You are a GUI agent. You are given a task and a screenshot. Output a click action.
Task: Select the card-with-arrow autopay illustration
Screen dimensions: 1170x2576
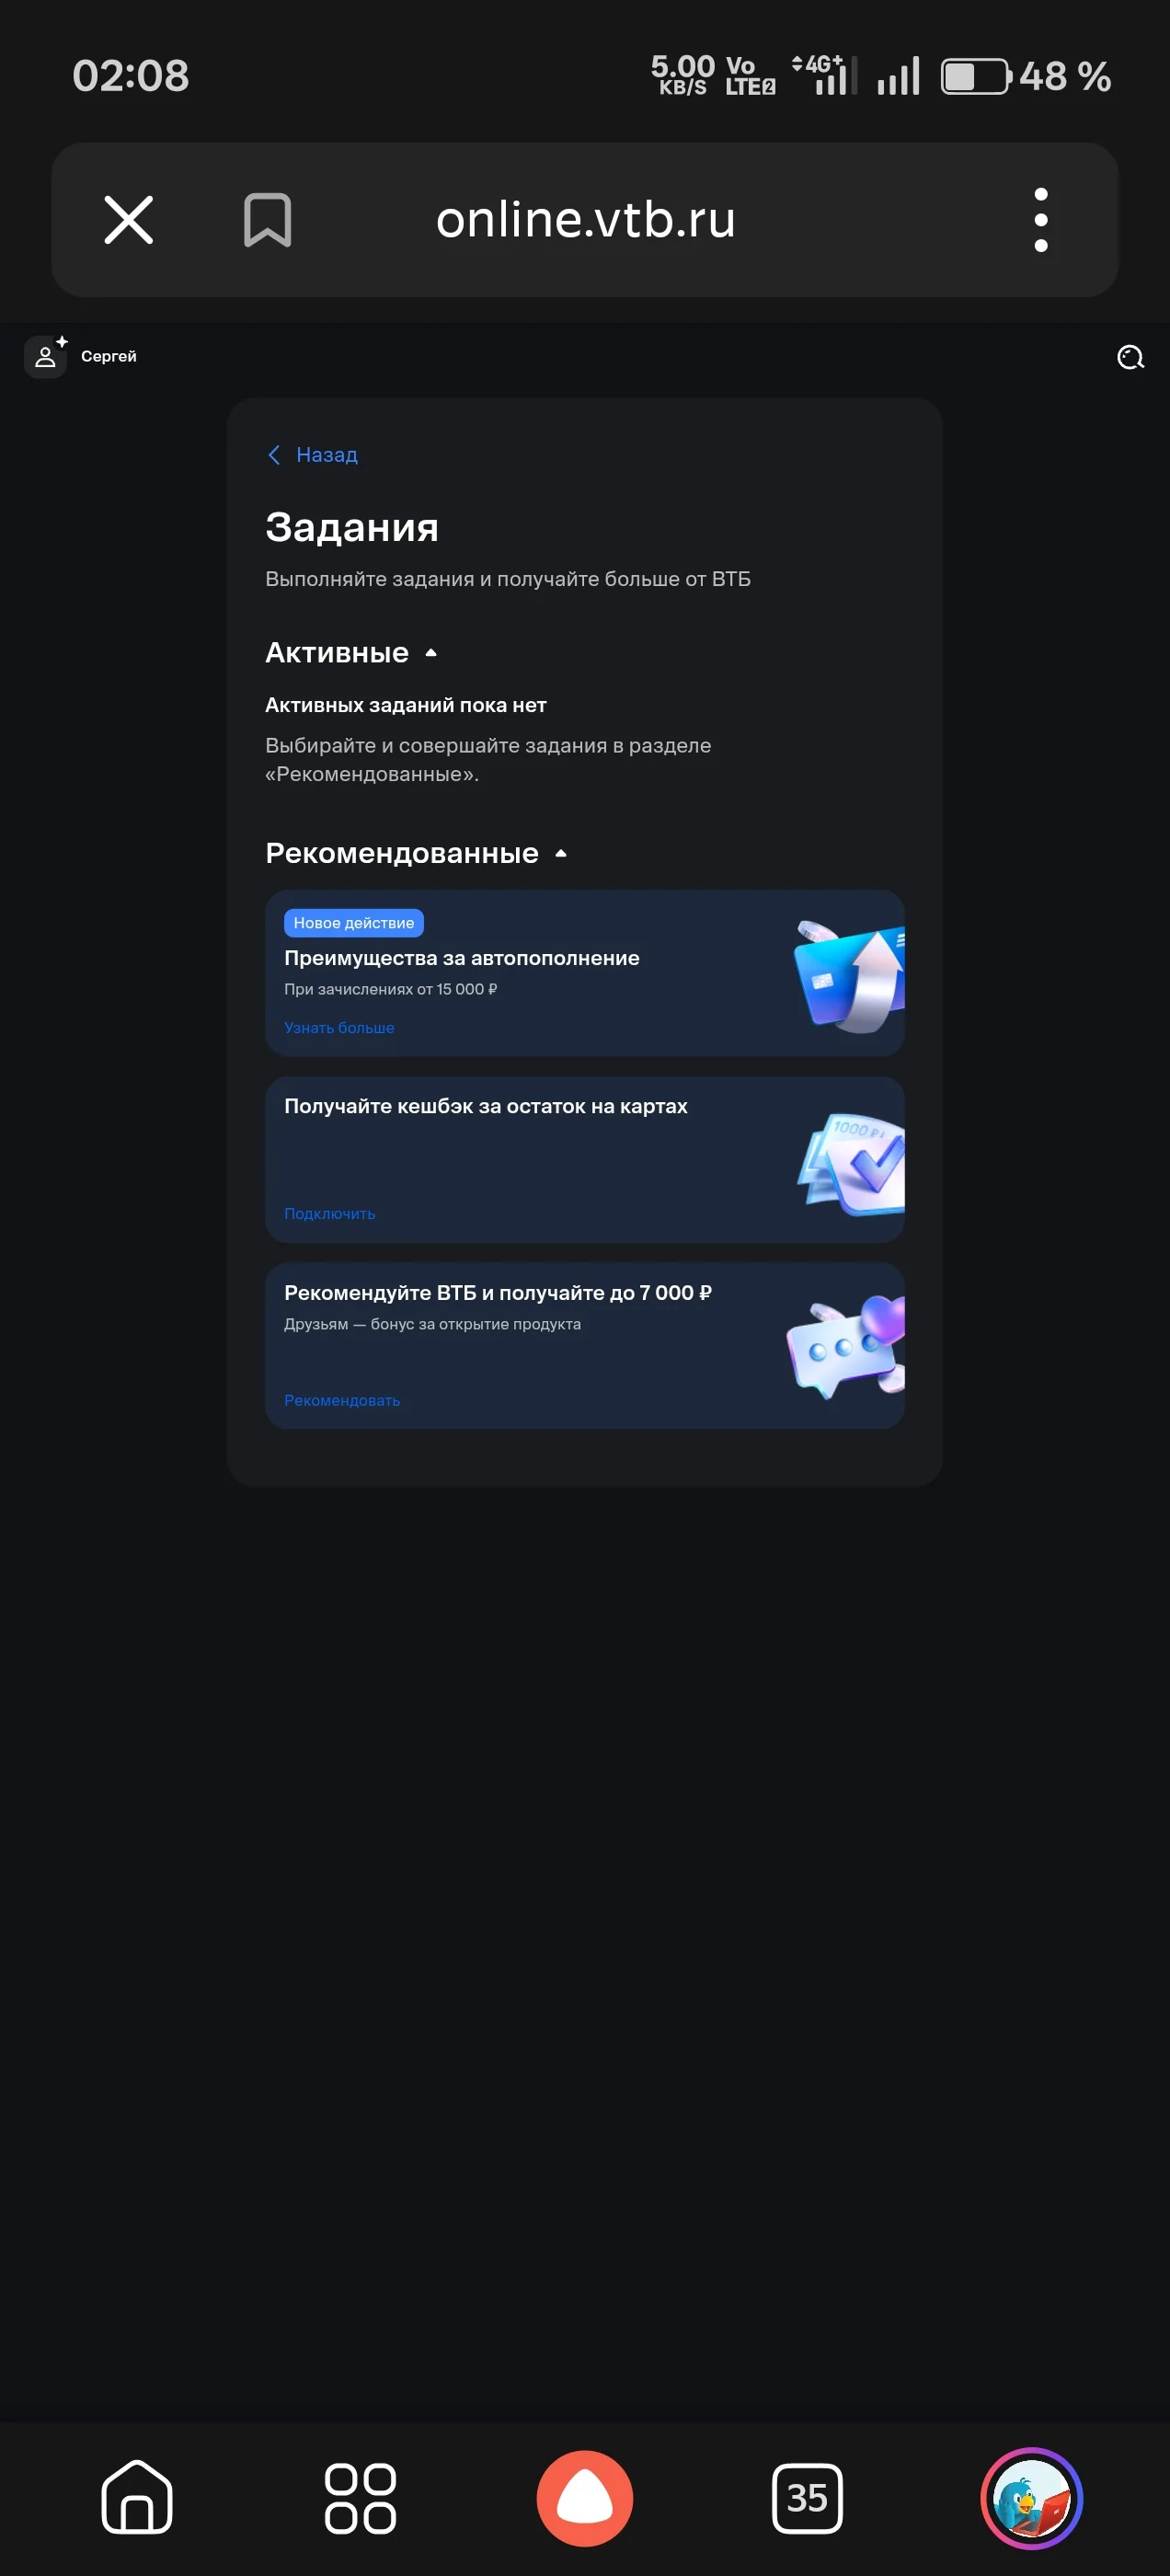(849, 976)
